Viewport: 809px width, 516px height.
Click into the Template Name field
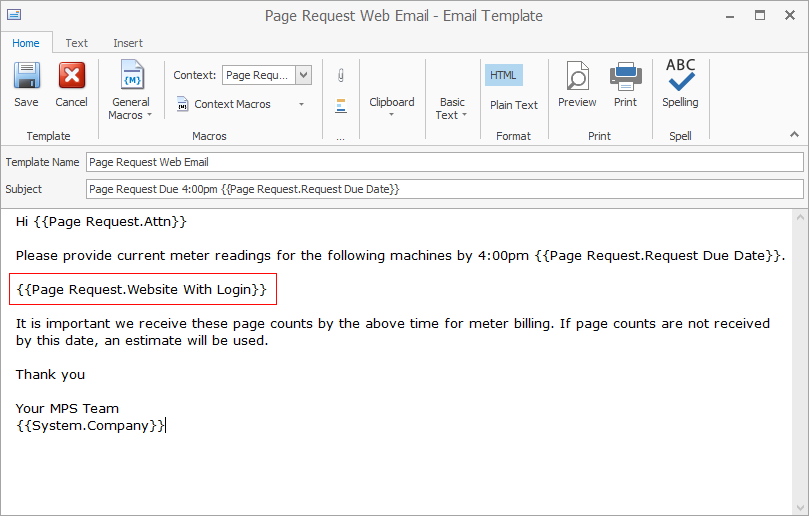444,162
